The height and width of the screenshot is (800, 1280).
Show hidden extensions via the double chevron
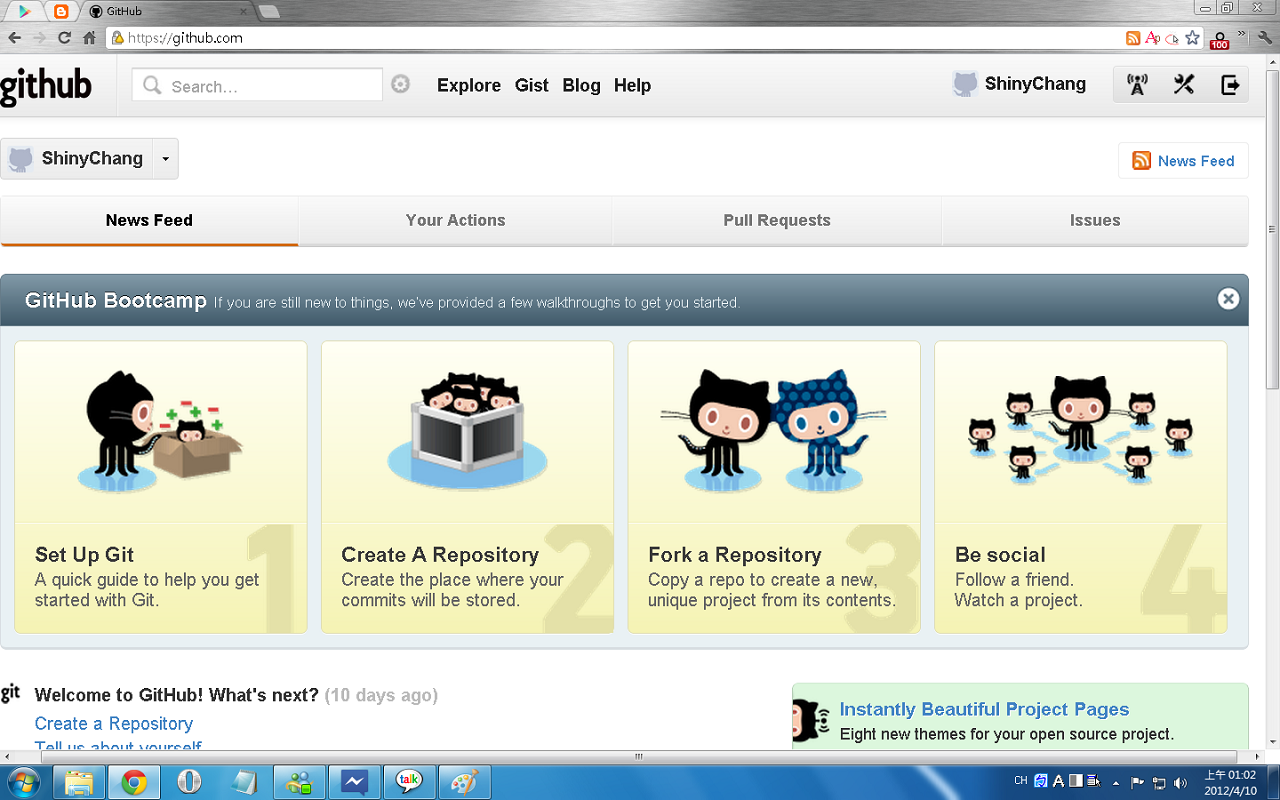tap(1242, 34)
